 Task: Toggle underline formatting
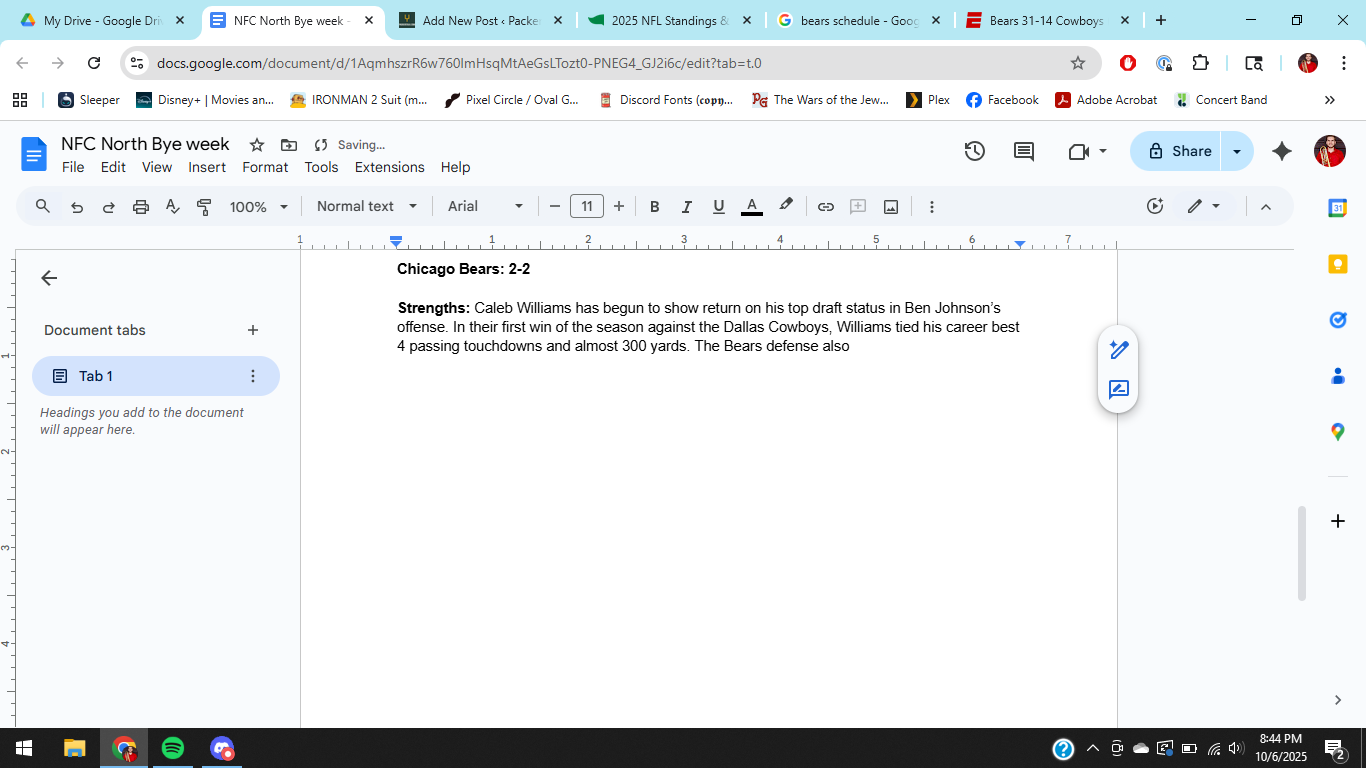(x=718, y=207)
